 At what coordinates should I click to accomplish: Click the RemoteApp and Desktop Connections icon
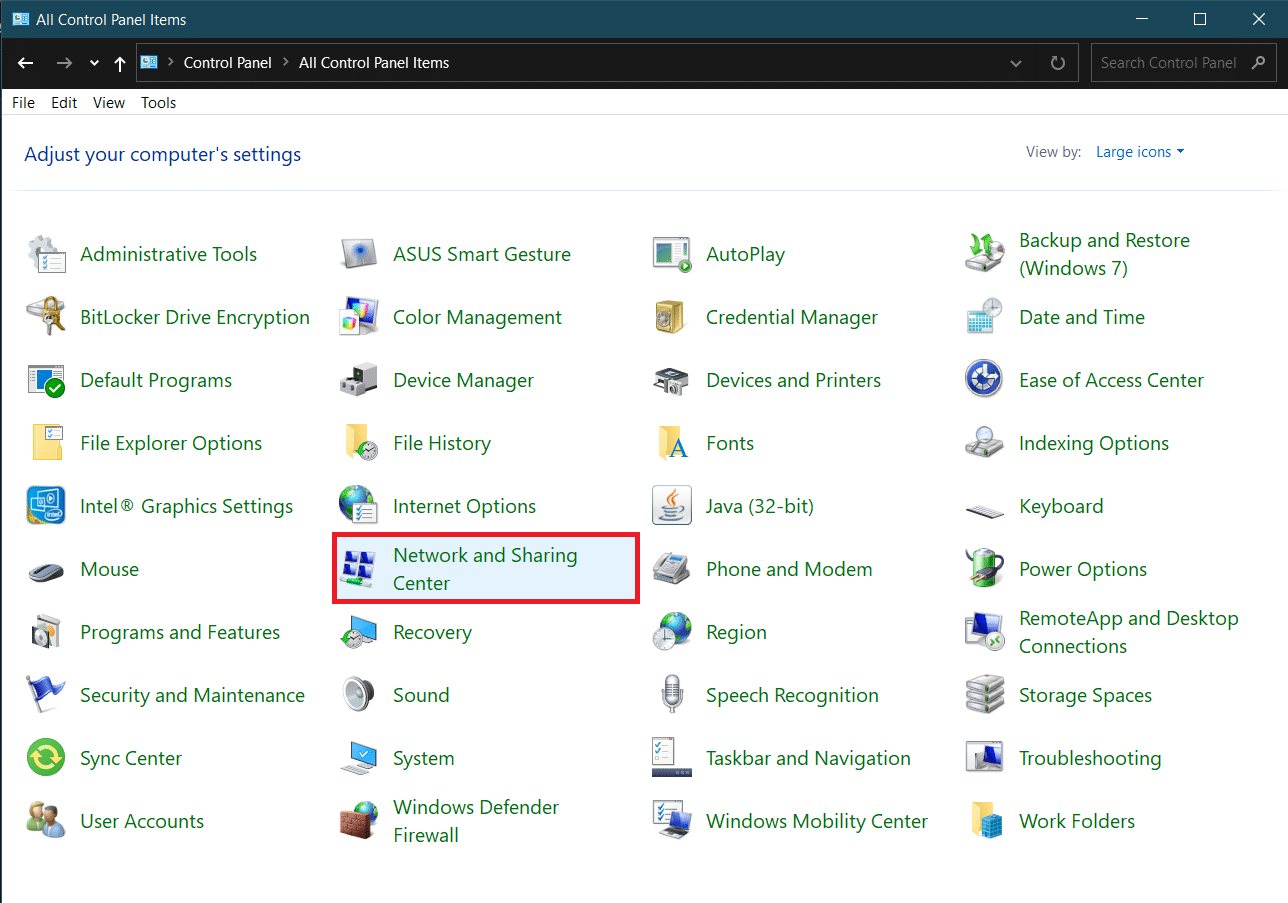click(985, 632)
